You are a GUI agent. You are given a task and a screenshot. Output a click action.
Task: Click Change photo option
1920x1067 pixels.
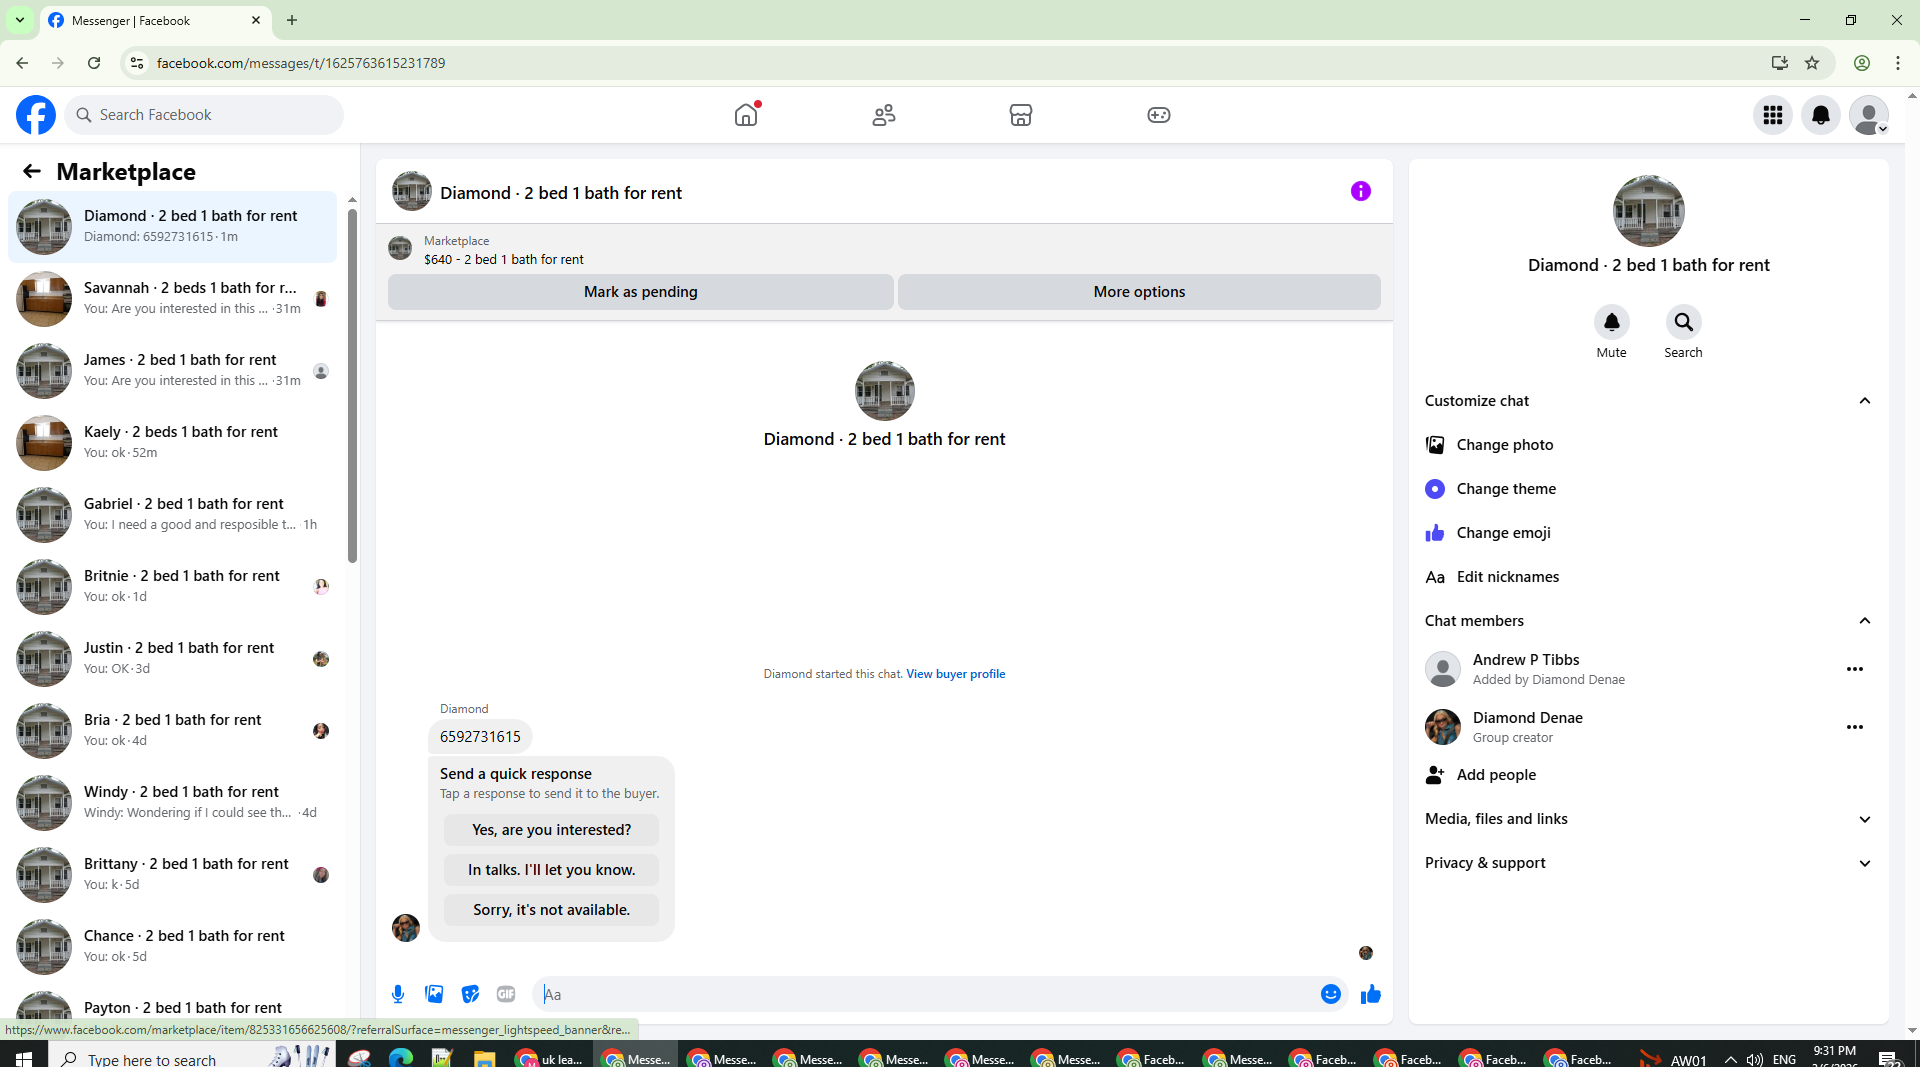coord(1648,445)
